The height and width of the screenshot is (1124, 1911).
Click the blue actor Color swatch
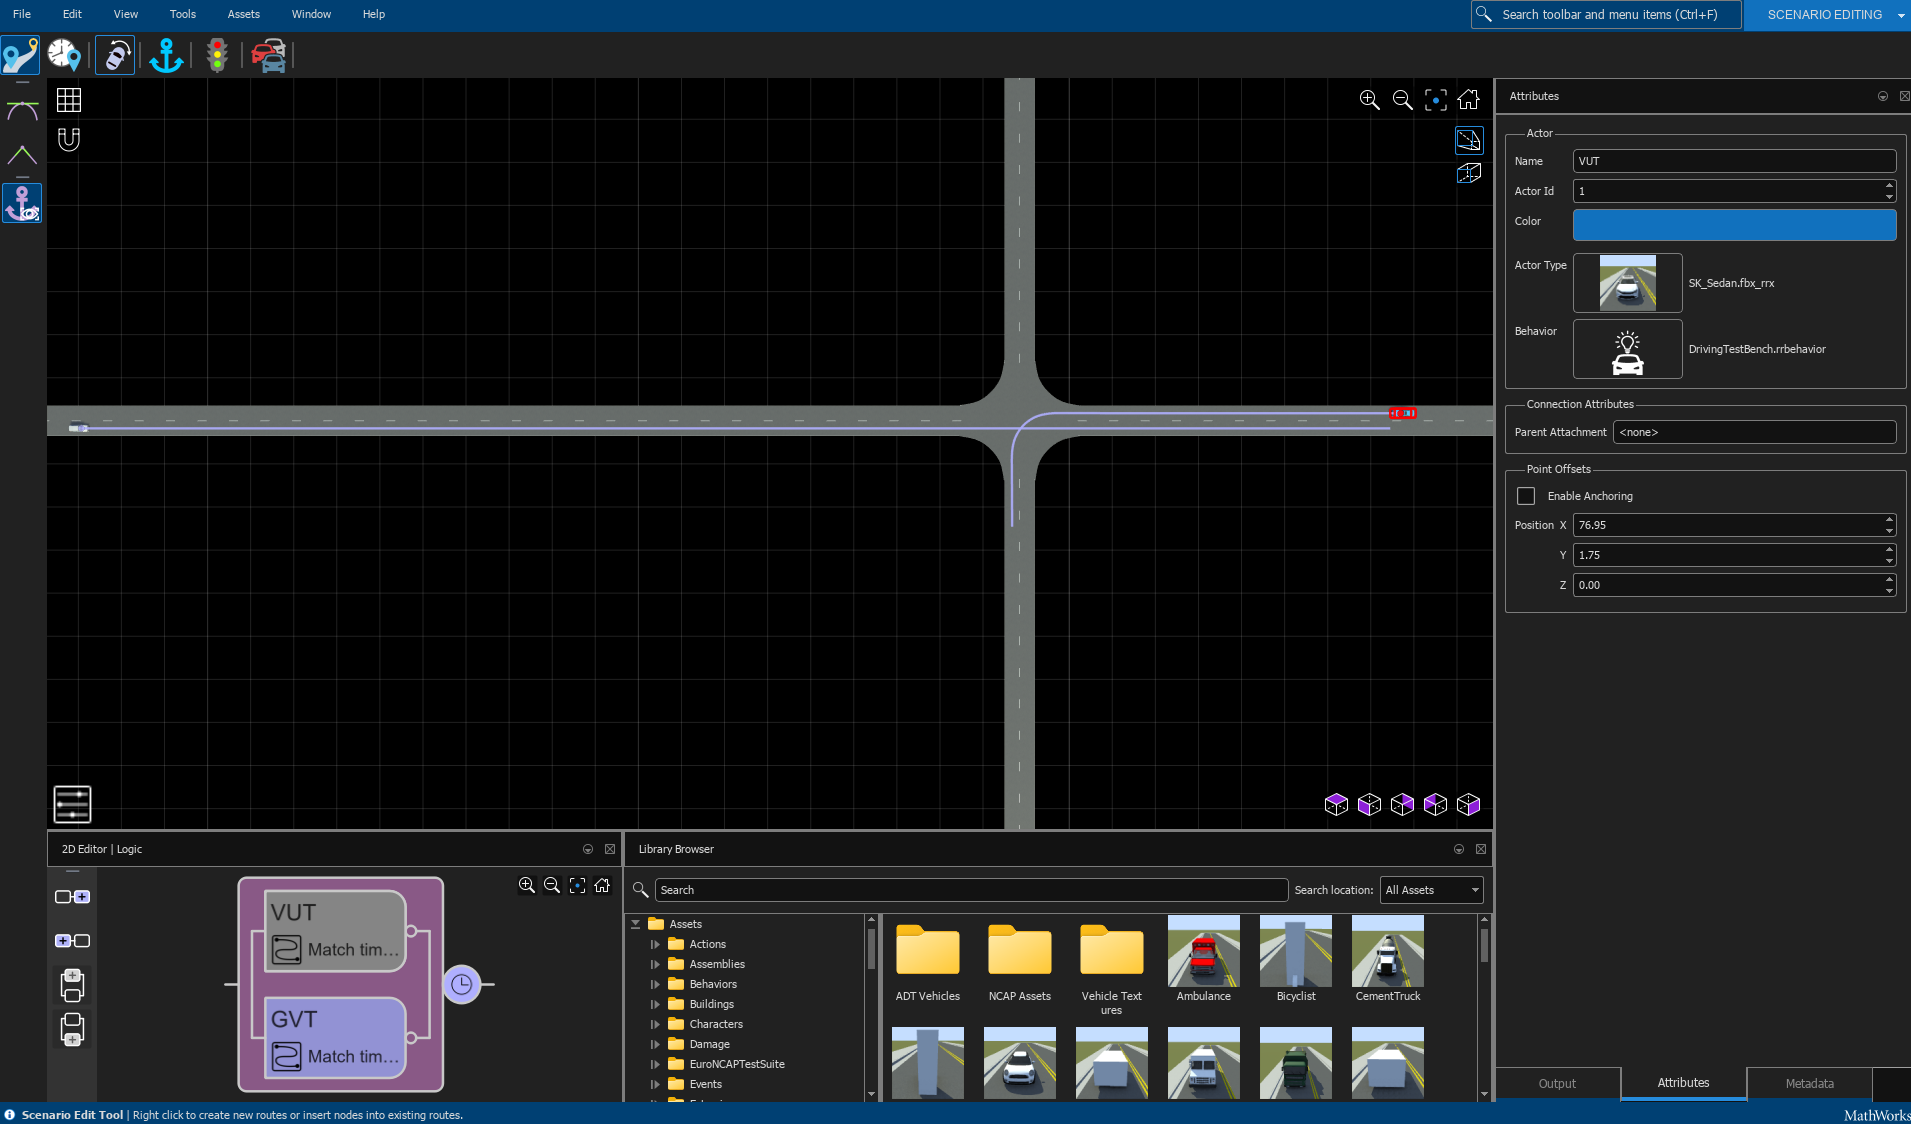tap(1734, 224)
